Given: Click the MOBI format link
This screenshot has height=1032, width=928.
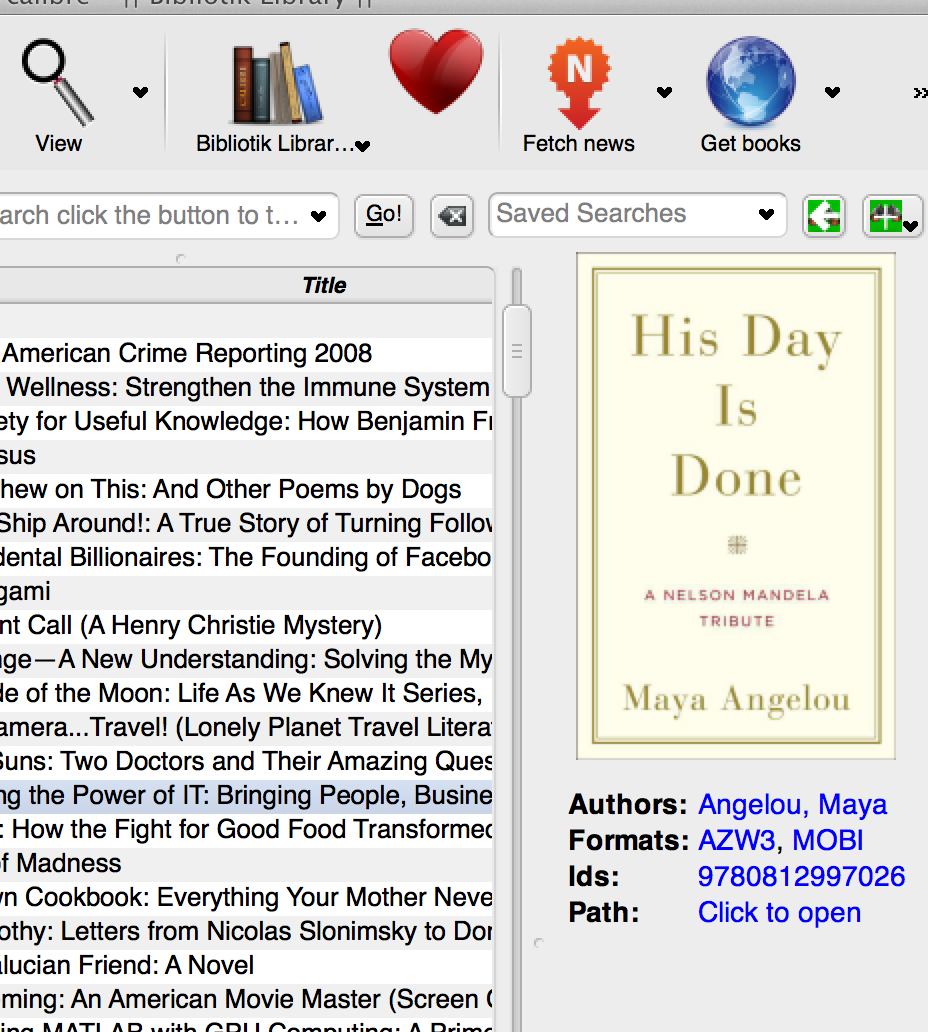Looking at the screenshot, I should [827, 840].
